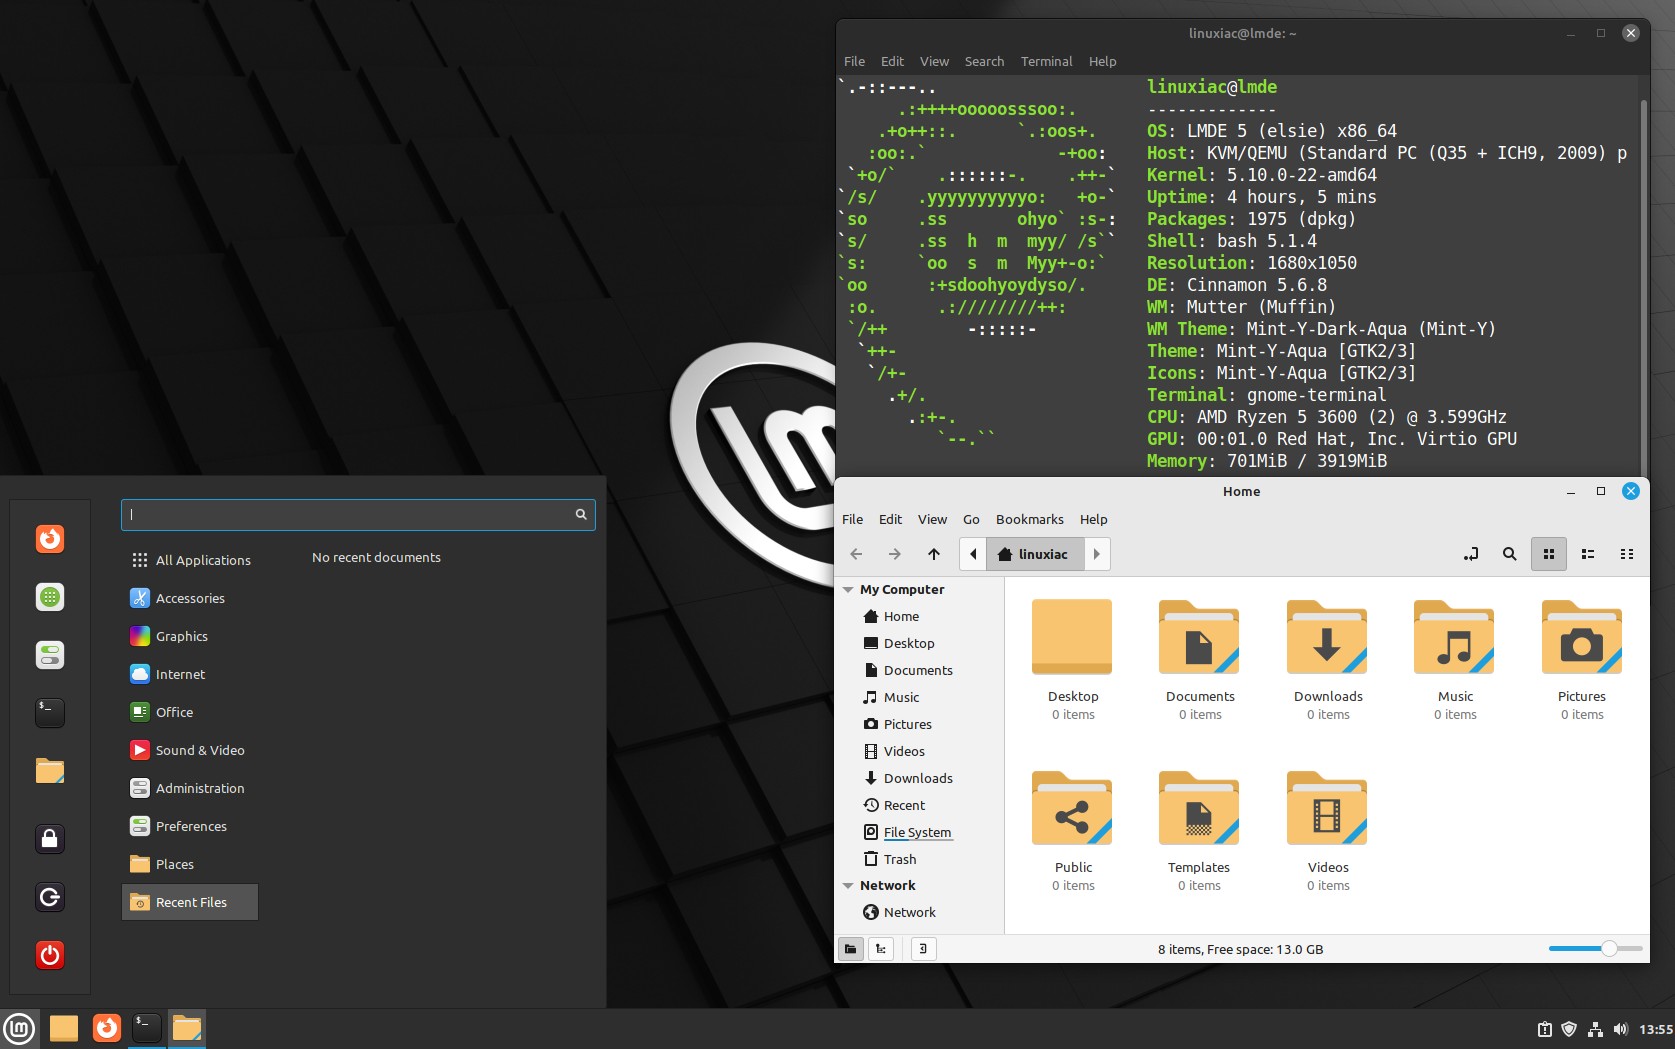The width and height of the screenshot is (1675, 1049).
Task: Click the application menu search field
Action: pyautogui.click(x=358, y=514)
